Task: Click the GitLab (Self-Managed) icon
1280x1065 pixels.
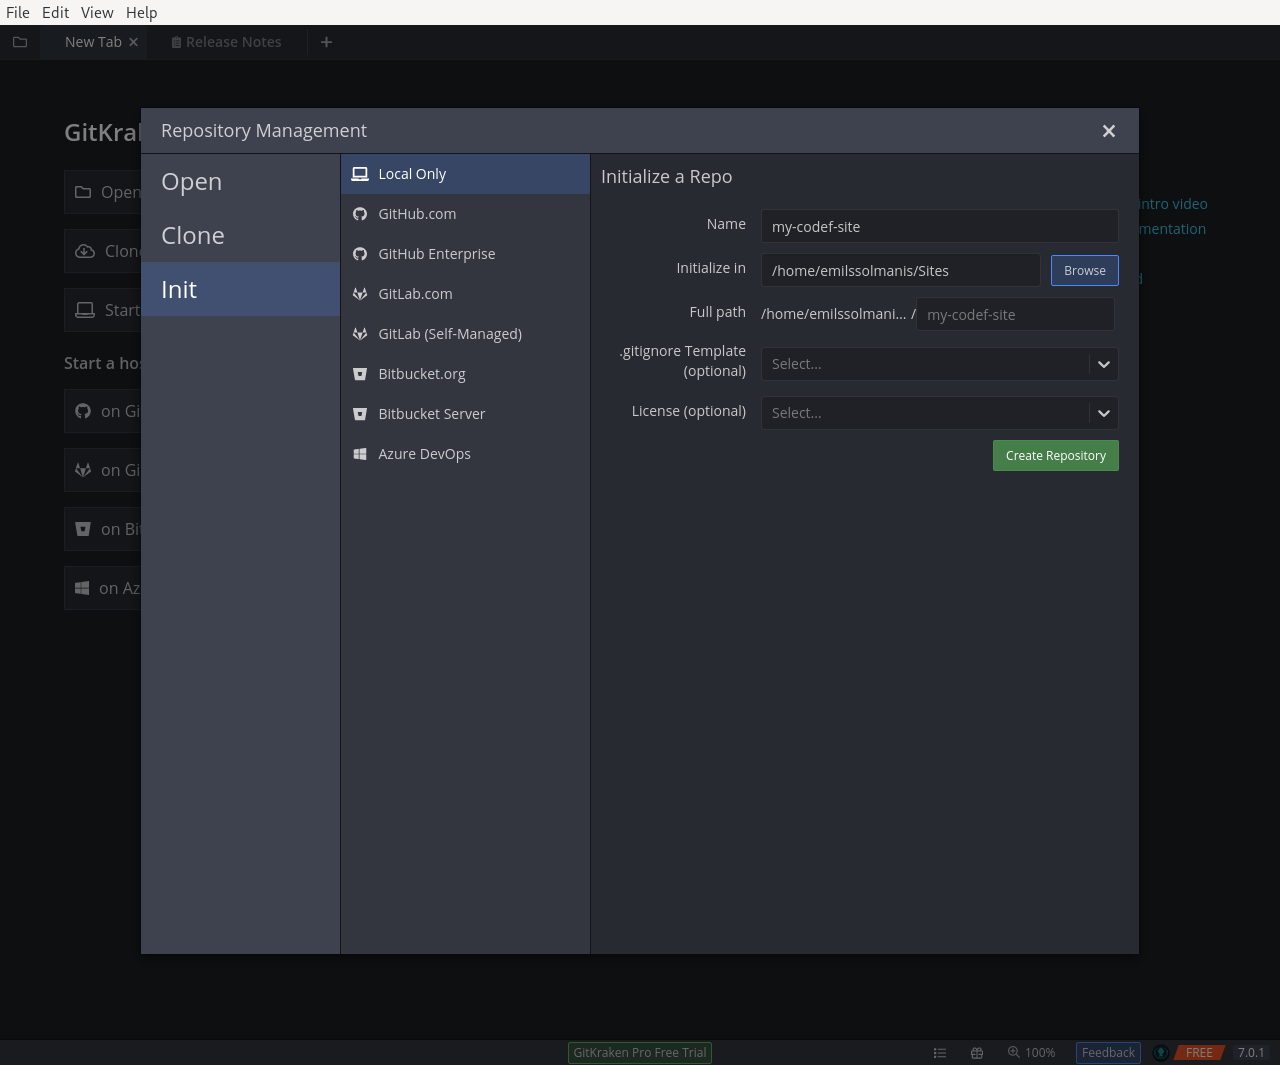Action: [x=360, y=334]
